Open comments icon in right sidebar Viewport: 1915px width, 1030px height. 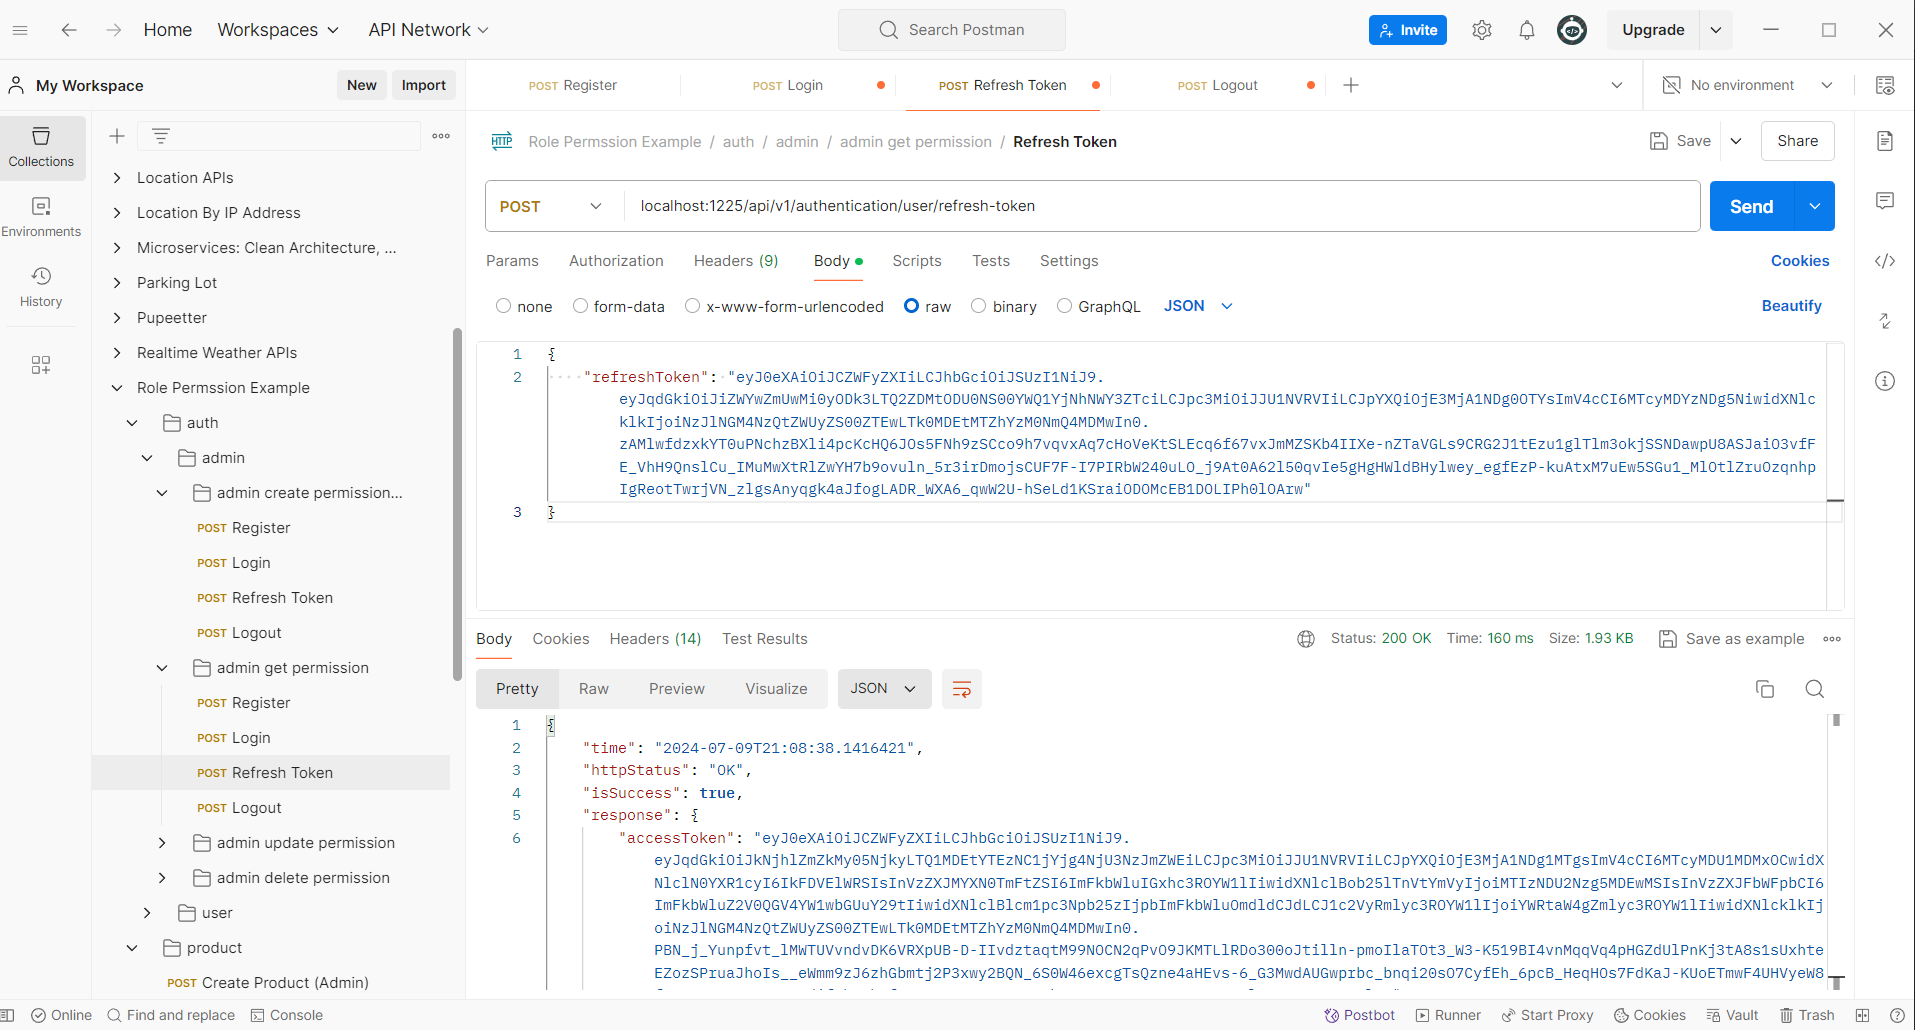[x=1885, y=201]
